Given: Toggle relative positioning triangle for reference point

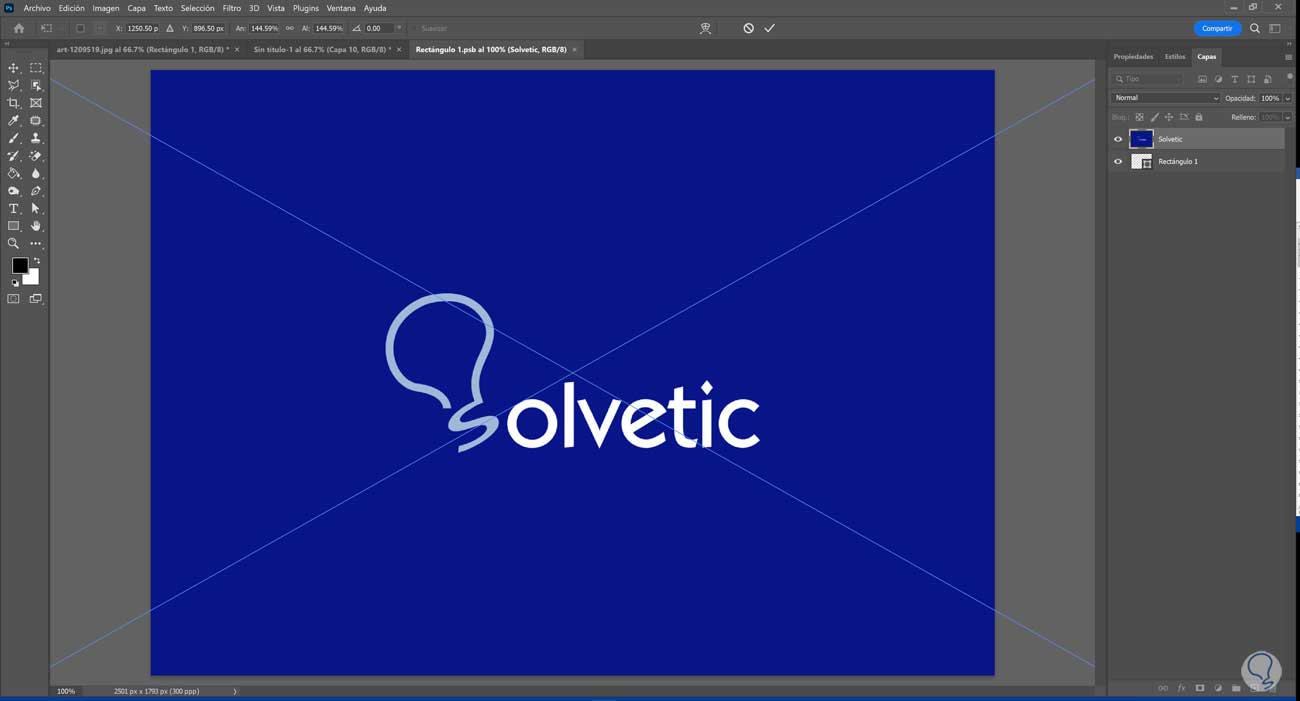Looking at the screenshot, I should (x=169, y=28).
